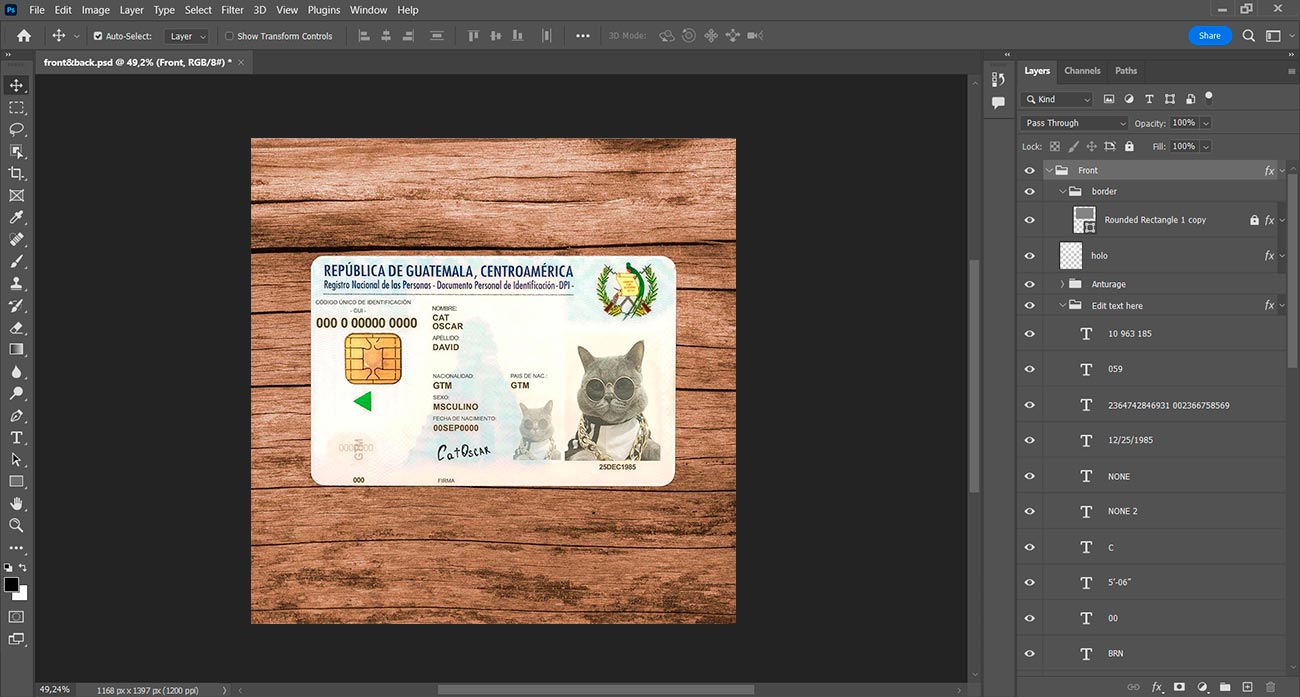Open the Filter menu

click(x=232, y=10)
